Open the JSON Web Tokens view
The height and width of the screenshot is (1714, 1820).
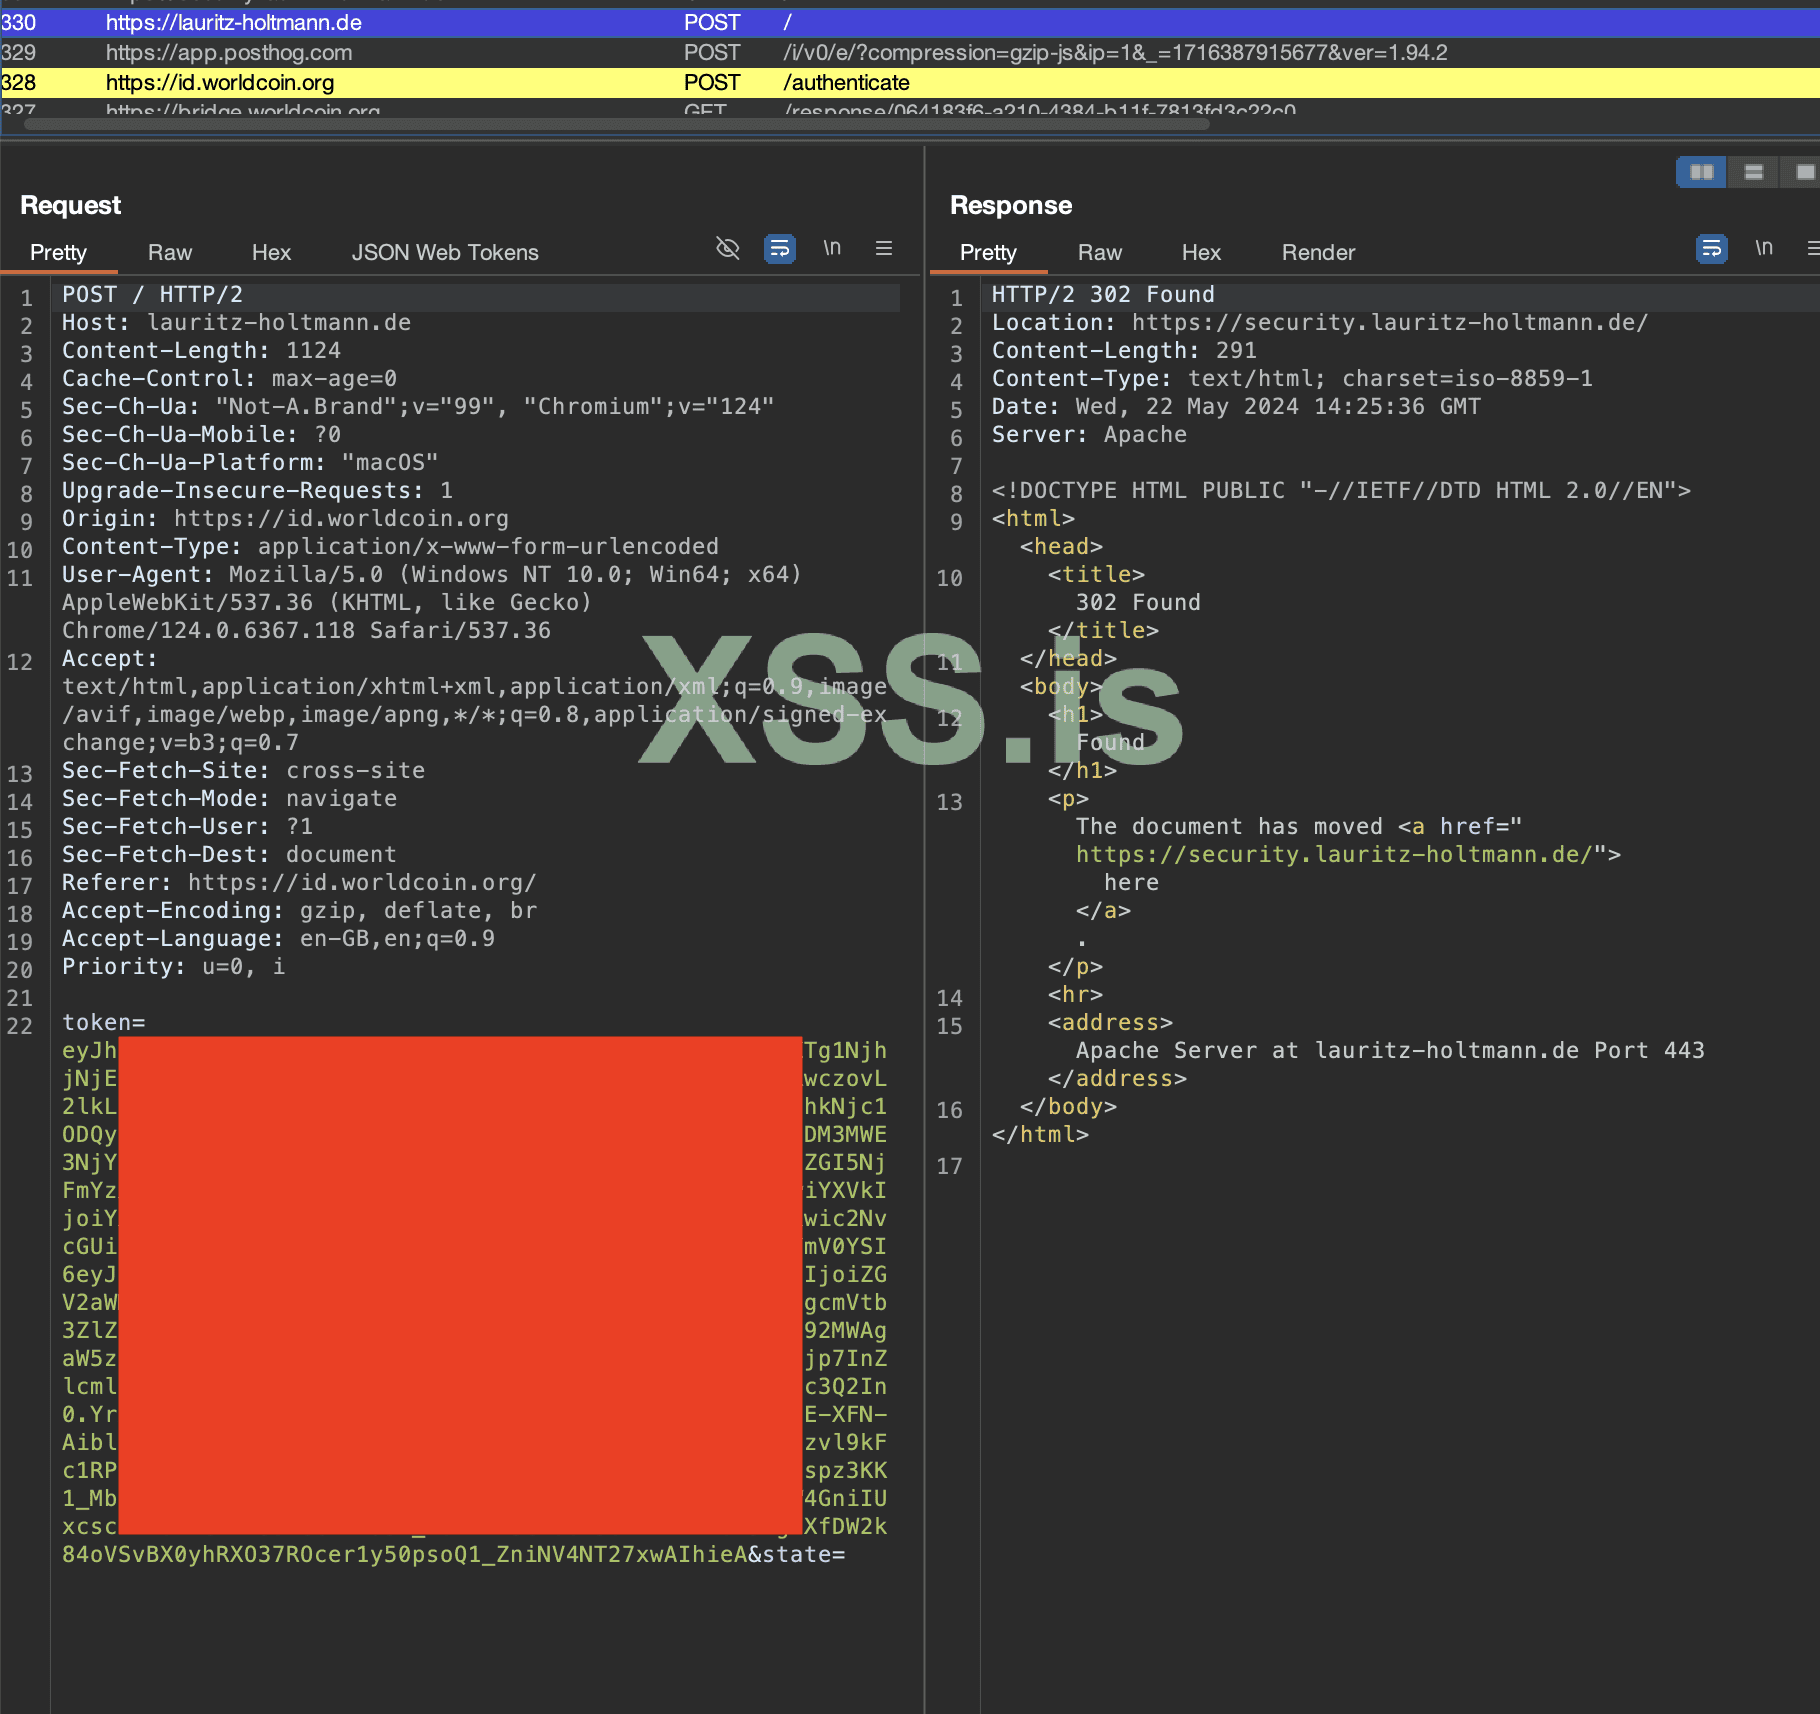(444, 252)
